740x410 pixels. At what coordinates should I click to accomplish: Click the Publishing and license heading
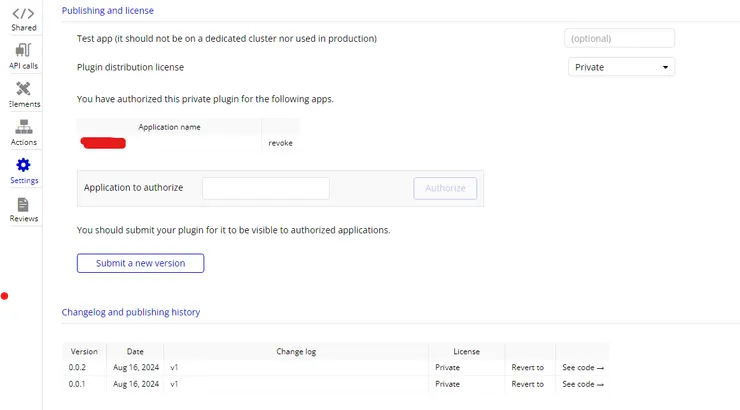[x=108, y=10]
